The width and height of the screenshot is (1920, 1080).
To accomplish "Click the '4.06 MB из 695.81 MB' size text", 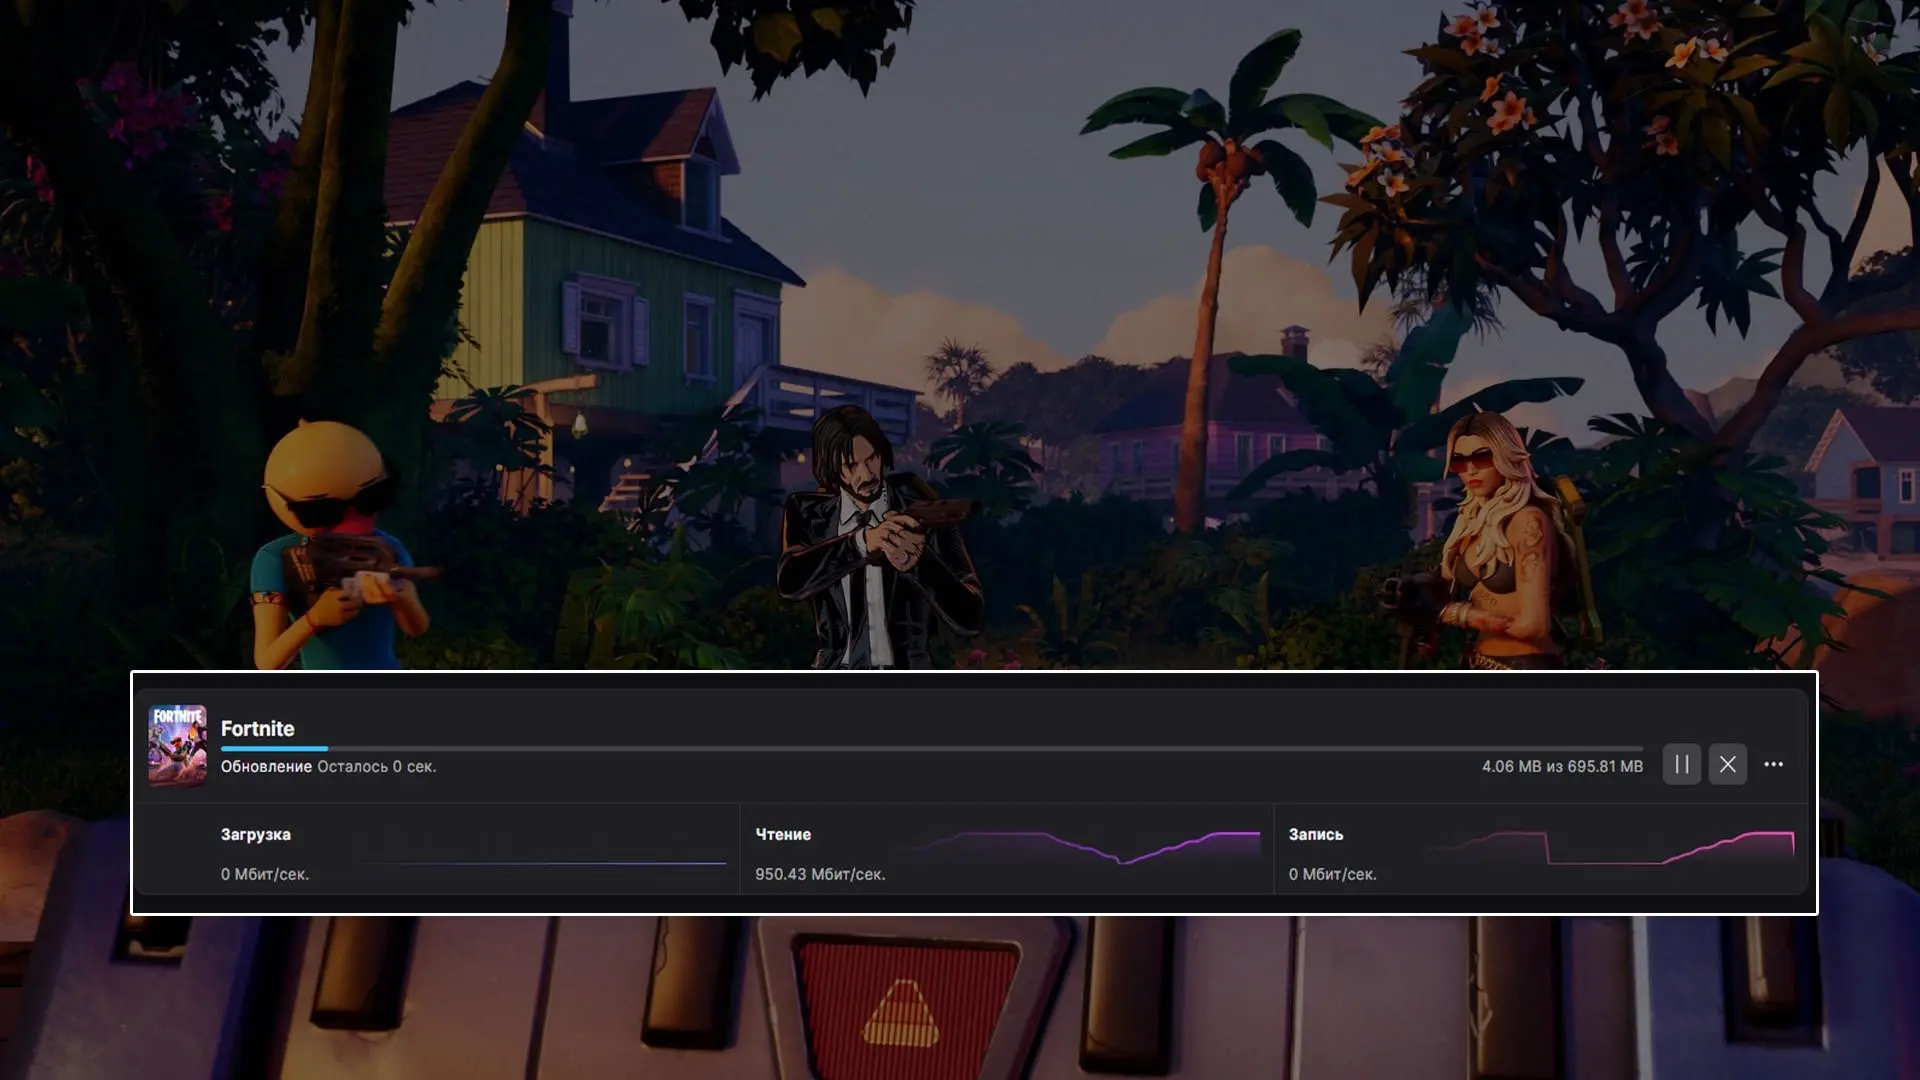I will coord(1562,767).
